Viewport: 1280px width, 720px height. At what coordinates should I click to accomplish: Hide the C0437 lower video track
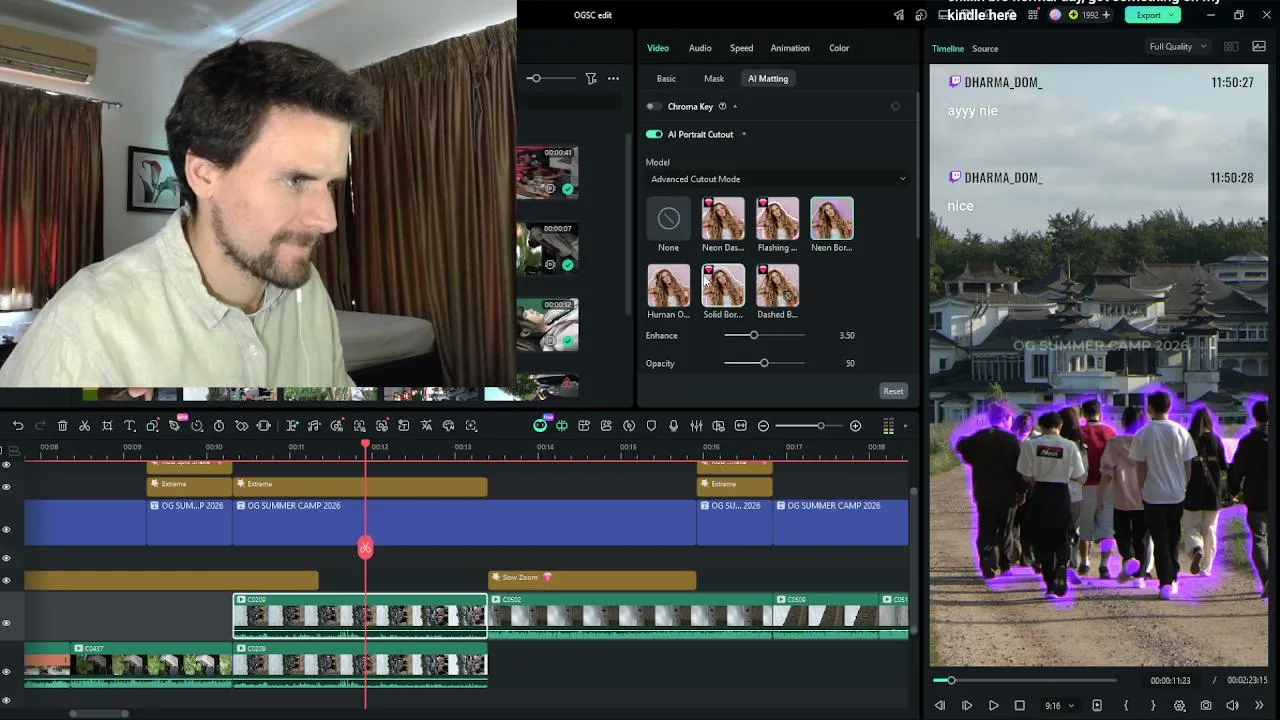[6, 671]
